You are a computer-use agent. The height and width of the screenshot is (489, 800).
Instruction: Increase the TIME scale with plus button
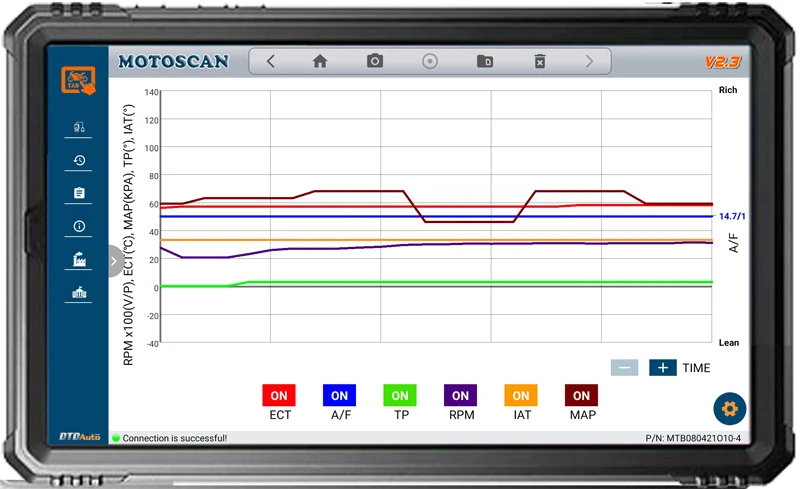click(663, 368)
